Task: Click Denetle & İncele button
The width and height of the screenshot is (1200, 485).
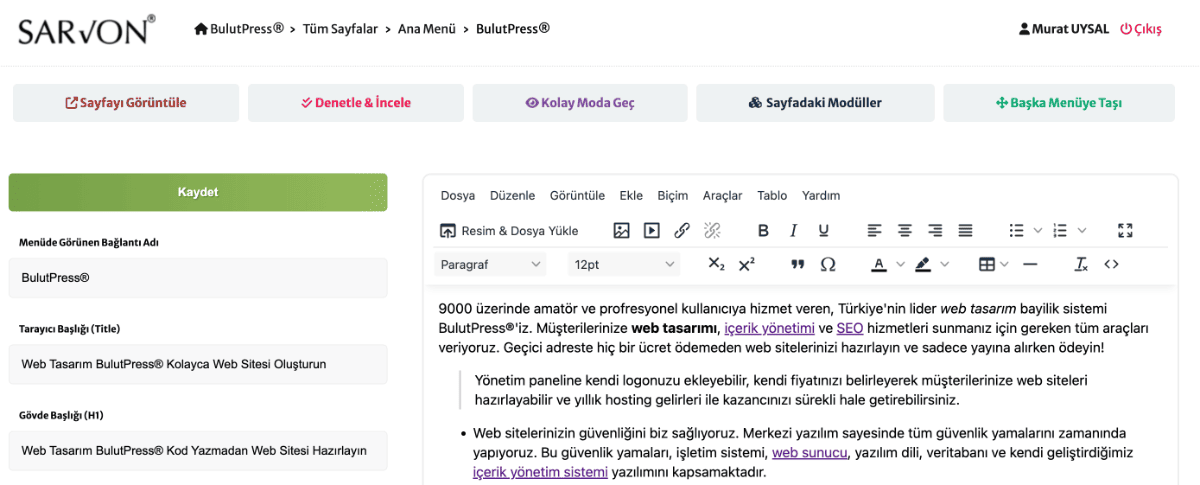Action: click(356, 103)
